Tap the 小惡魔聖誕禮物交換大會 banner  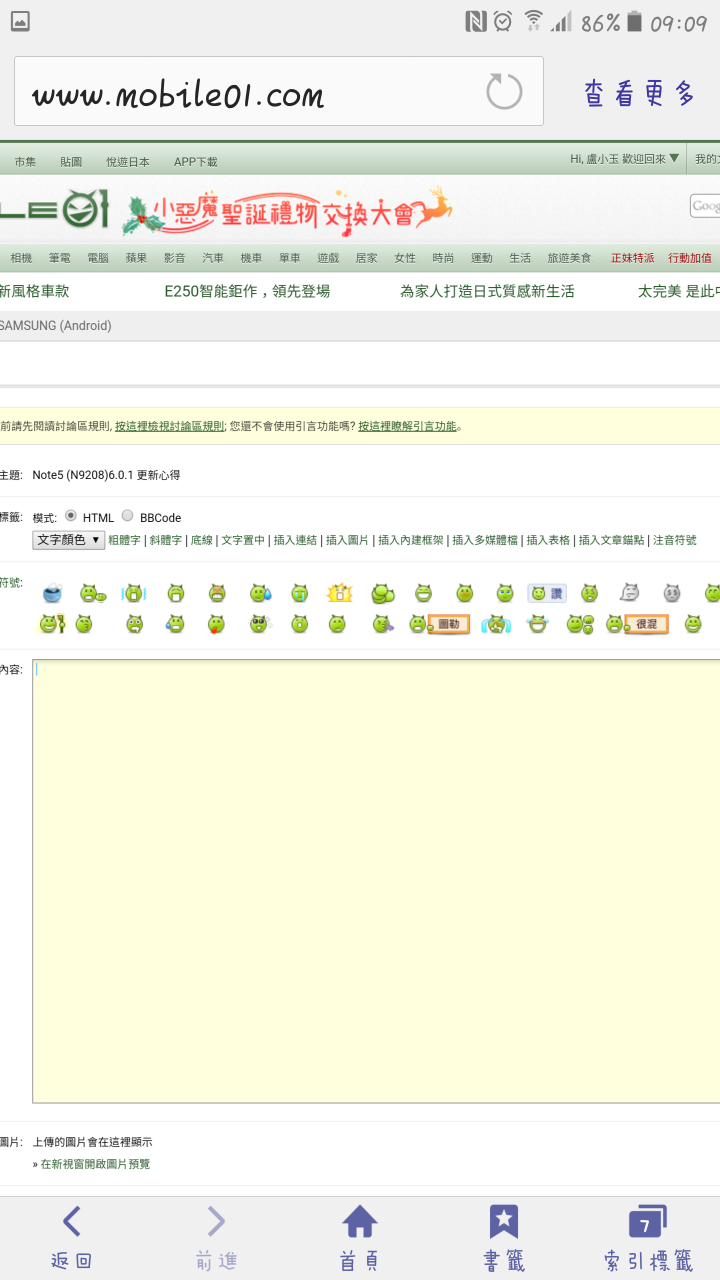coord(288,212)
